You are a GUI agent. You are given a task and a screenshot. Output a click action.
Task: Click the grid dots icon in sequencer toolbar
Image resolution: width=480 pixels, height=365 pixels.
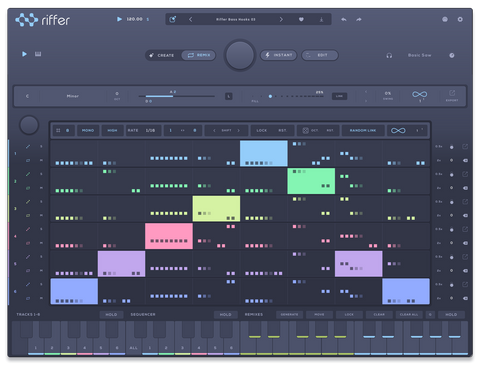58,130
